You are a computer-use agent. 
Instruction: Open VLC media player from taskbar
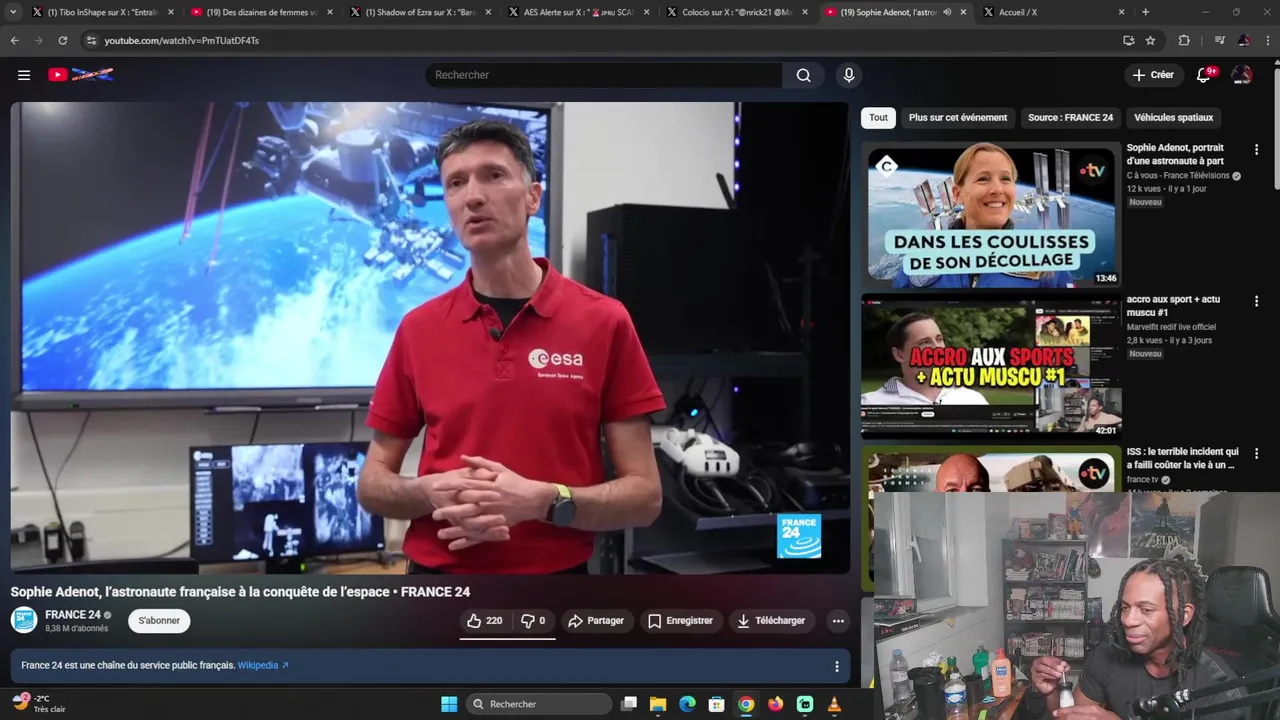click(834, 704)
